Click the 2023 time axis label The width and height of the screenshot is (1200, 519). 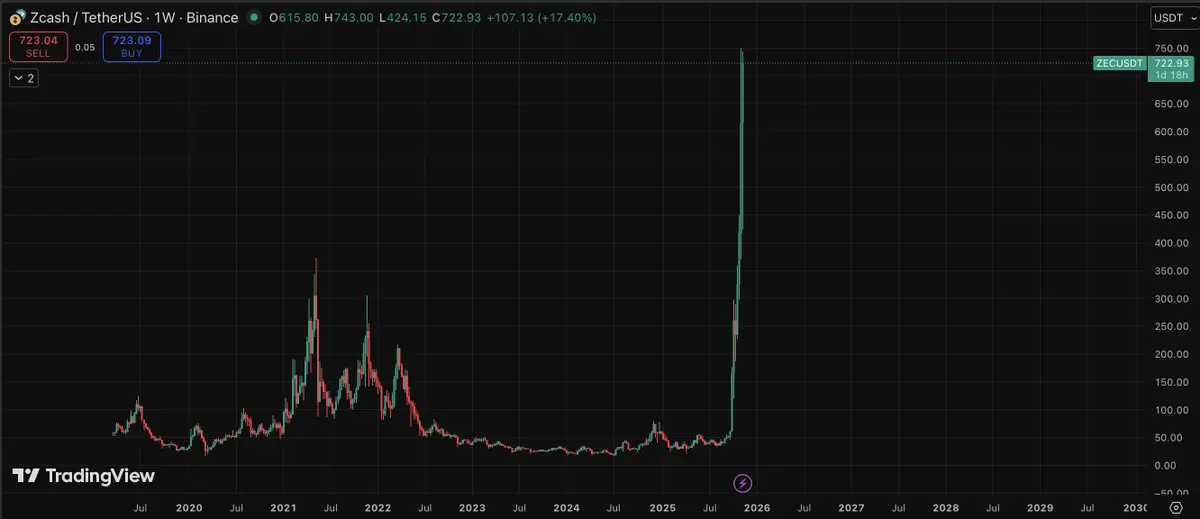472,508
